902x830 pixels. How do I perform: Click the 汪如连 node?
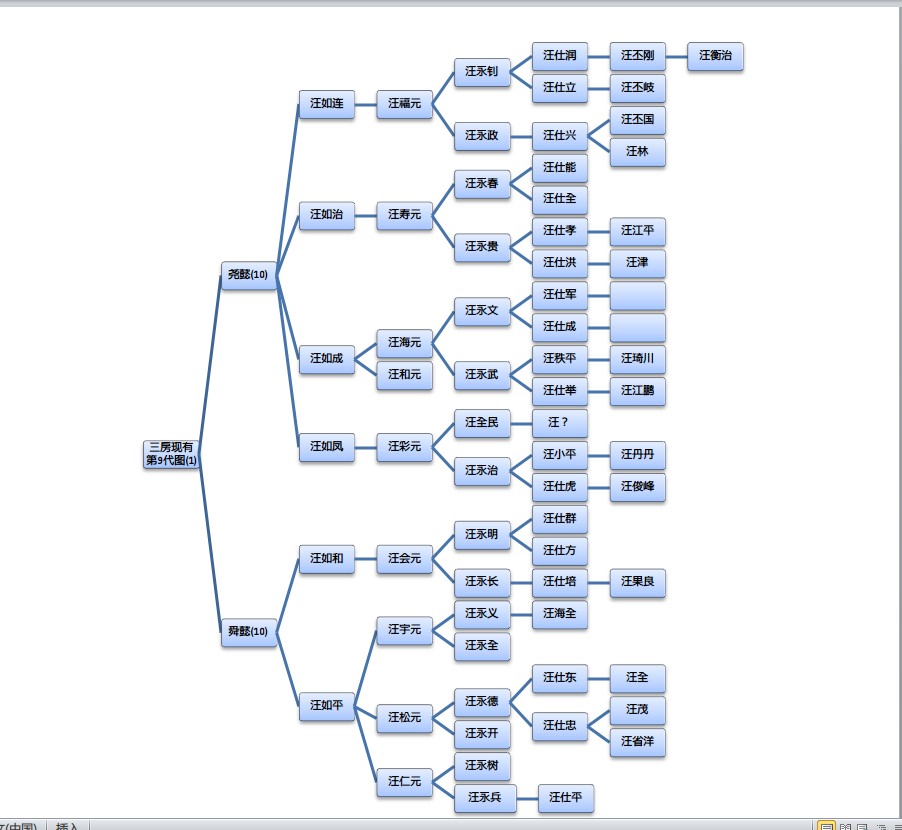coord(326,103)
